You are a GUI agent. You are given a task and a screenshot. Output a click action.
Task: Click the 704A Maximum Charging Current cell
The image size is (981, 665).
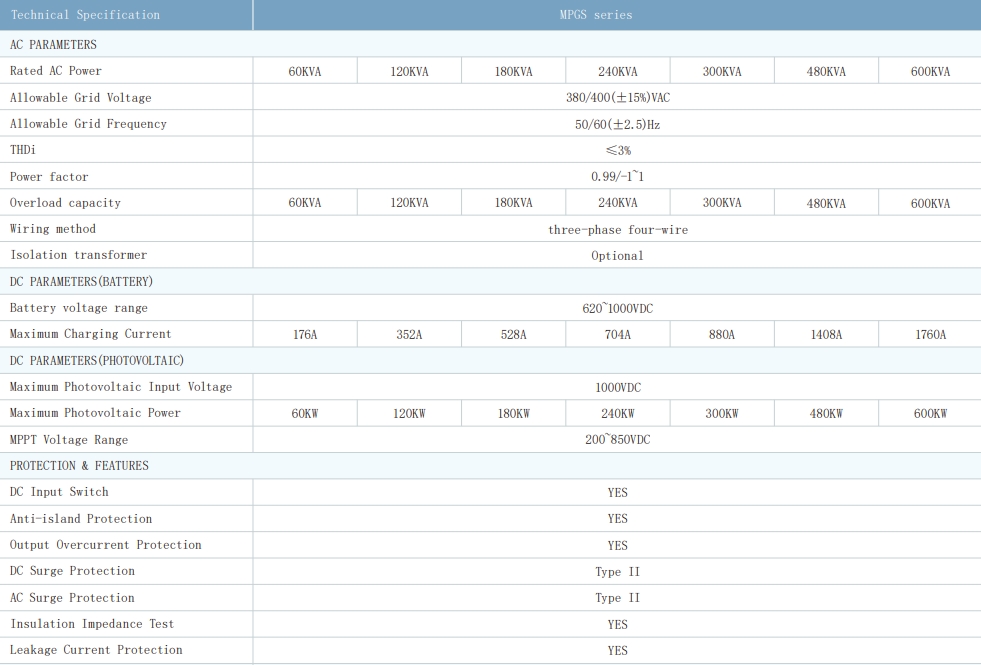click(617, 335)
